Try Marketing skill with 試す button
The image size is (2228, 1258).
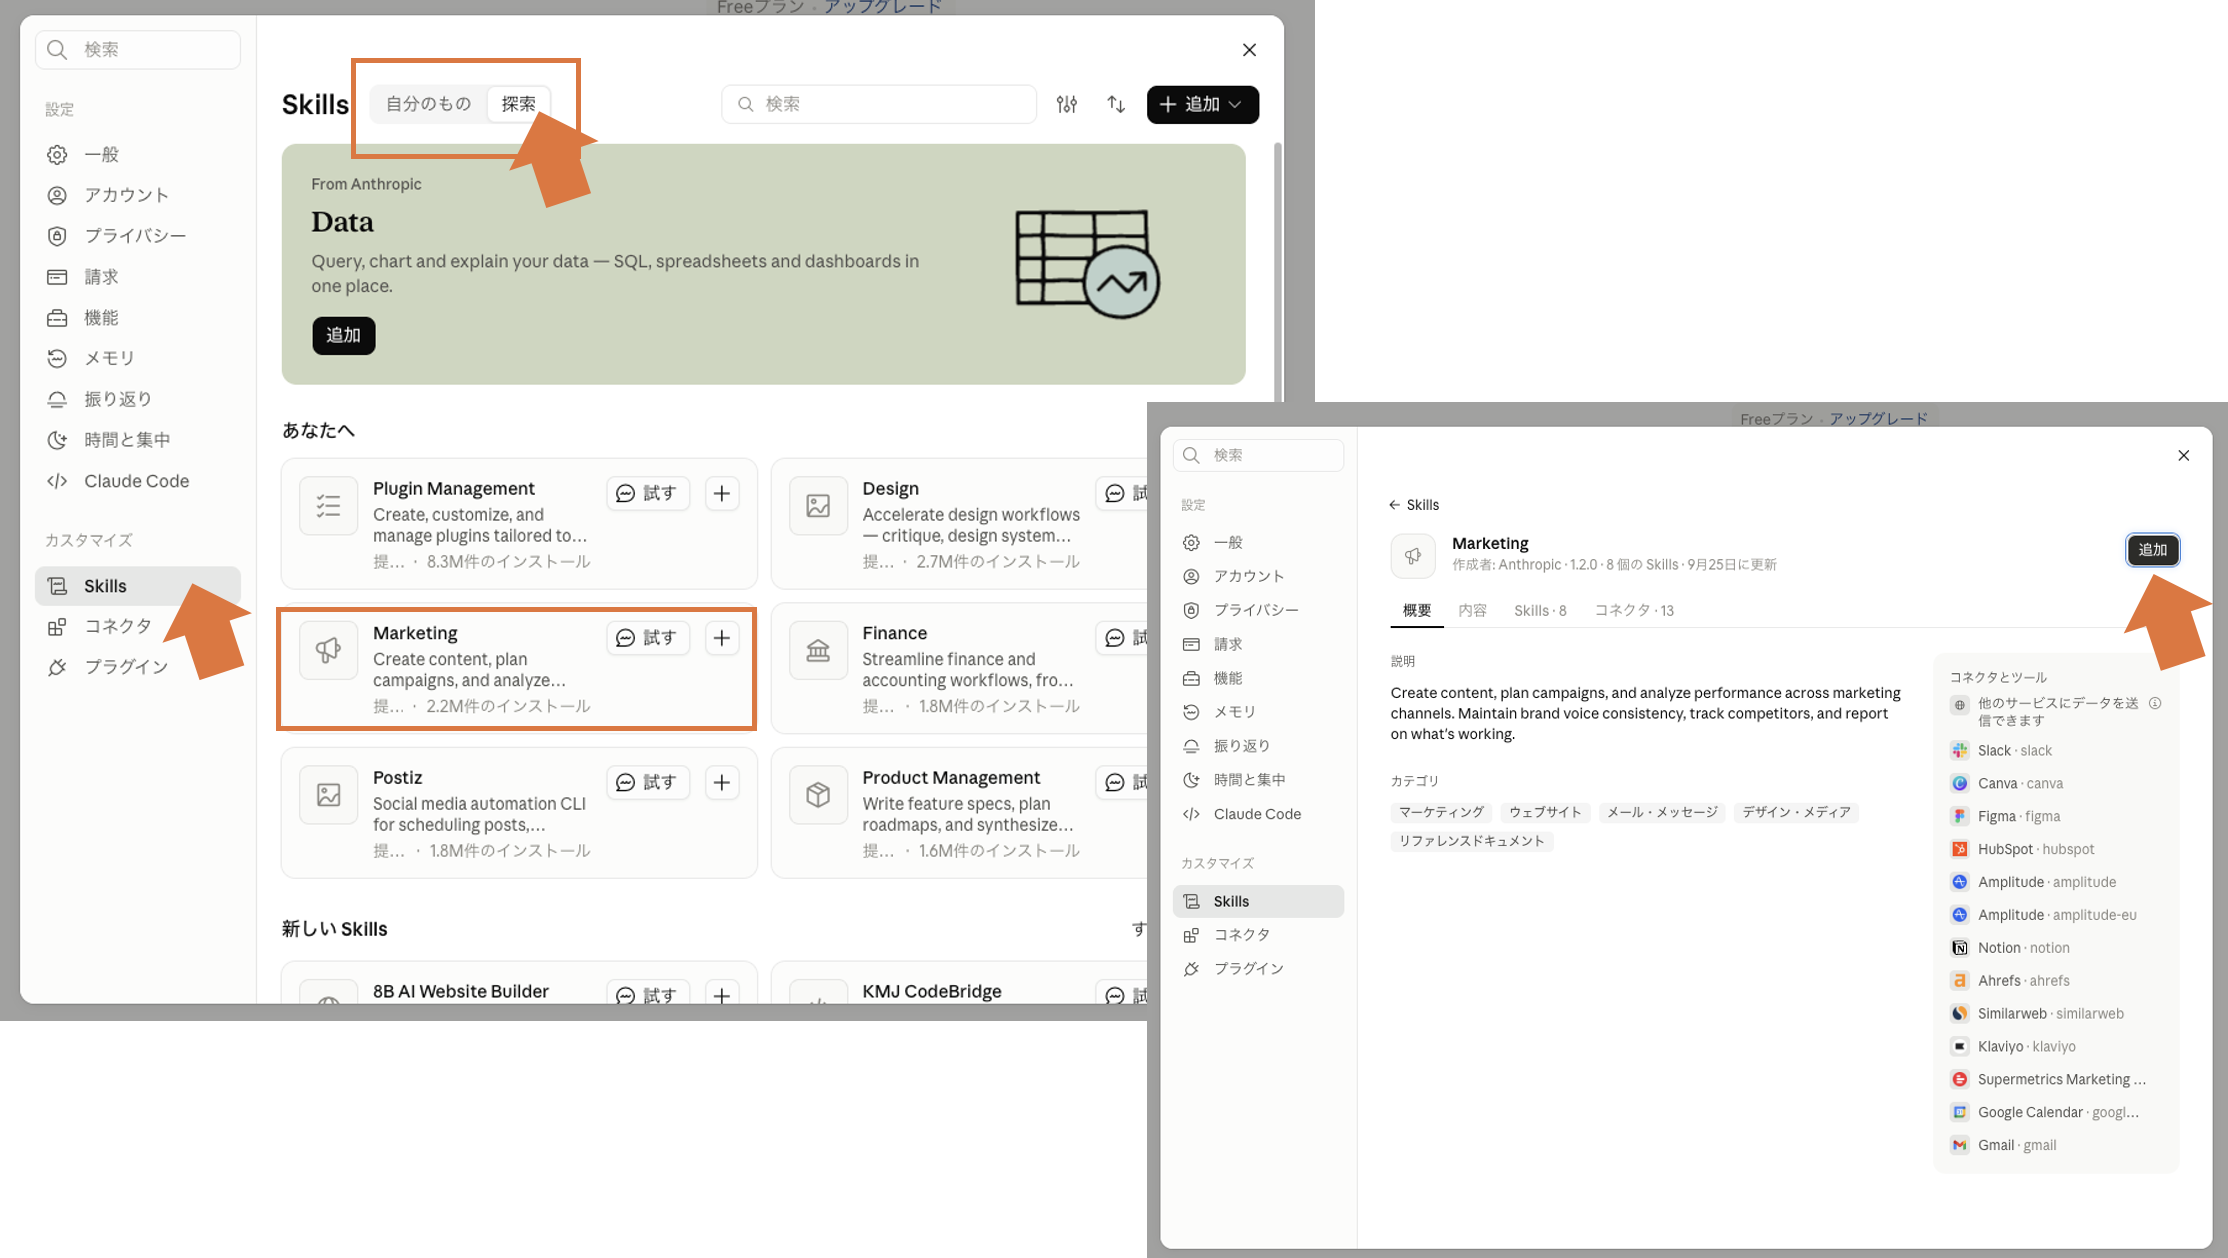tap(648, 638)
